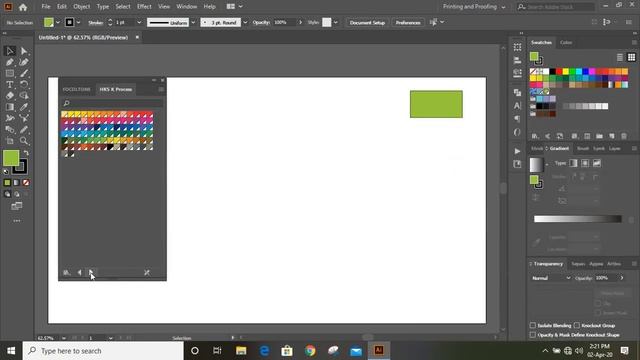The width and height of the screenshot is (640, 360).
Task: Toggle the Color fill mode button
Action: coord(7,182)
